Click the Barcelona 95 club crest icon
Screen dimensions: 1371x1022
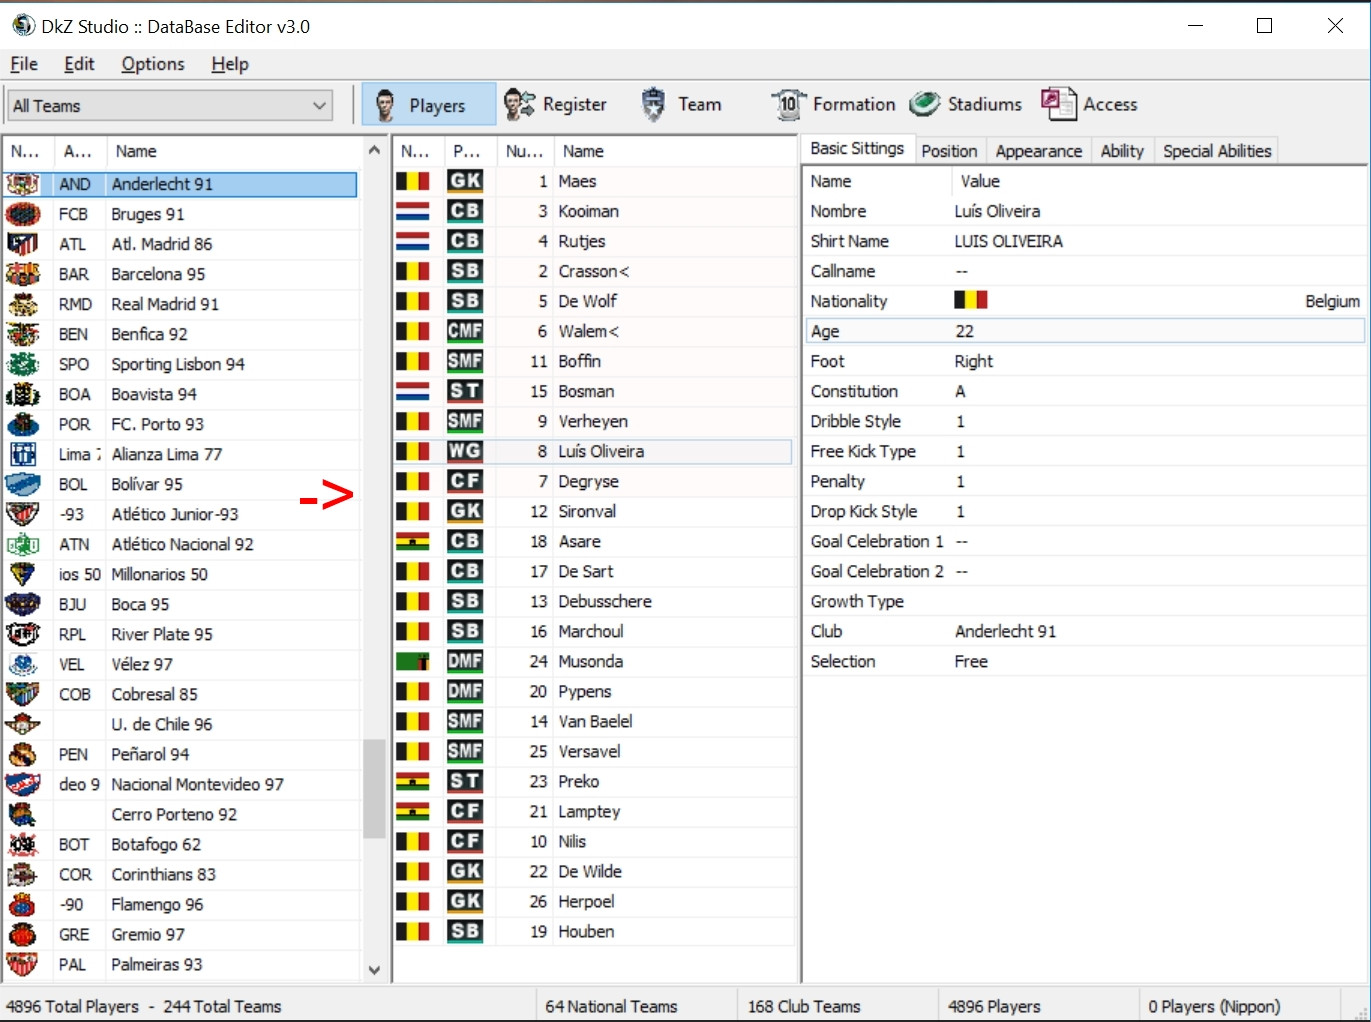point(23,274)
